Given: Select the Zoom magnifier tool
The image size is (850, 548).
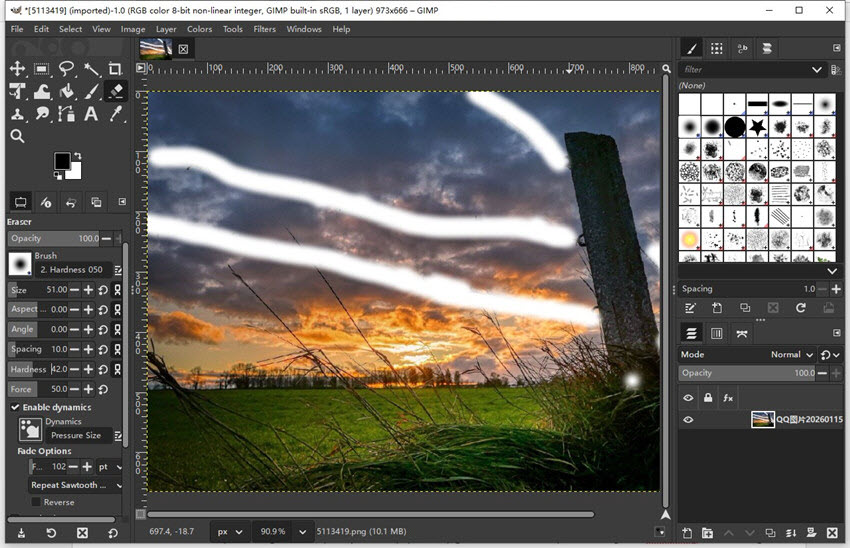Looking at the screenshot, I should pos(17,136).
